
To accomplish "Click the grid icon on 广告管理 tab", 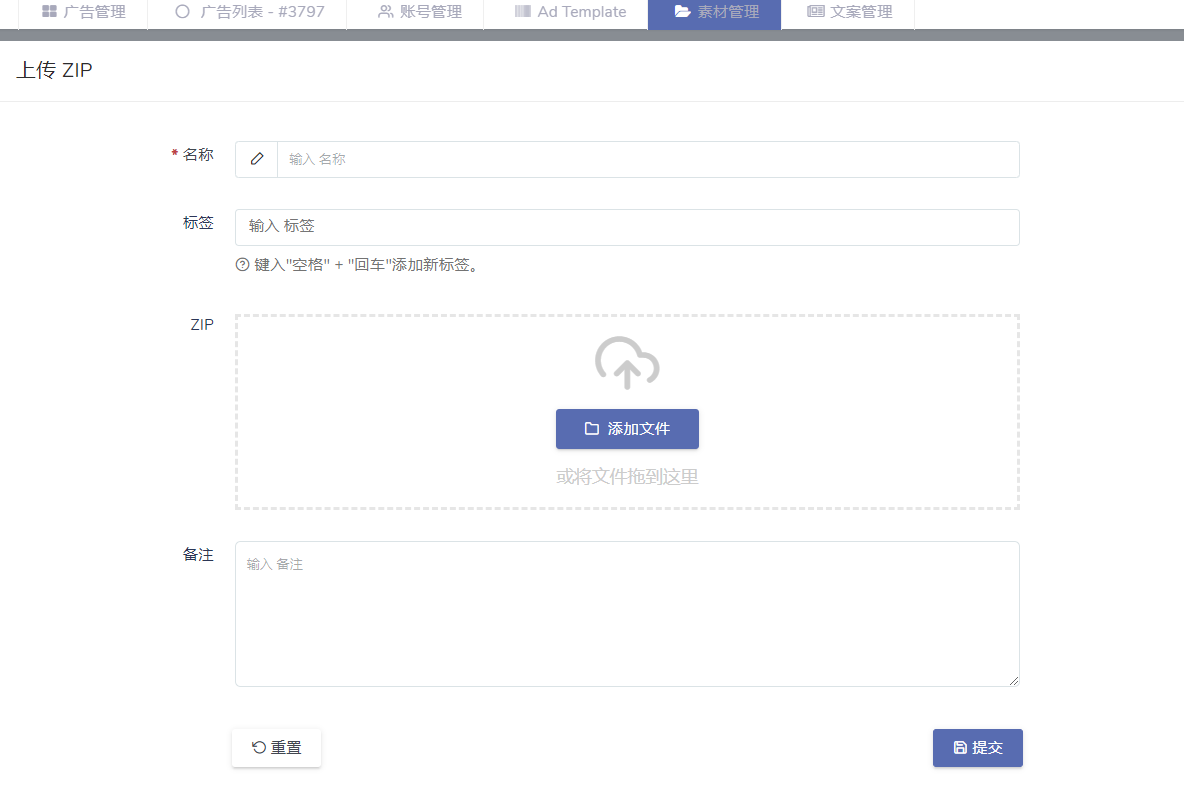I will pos(48,12).
